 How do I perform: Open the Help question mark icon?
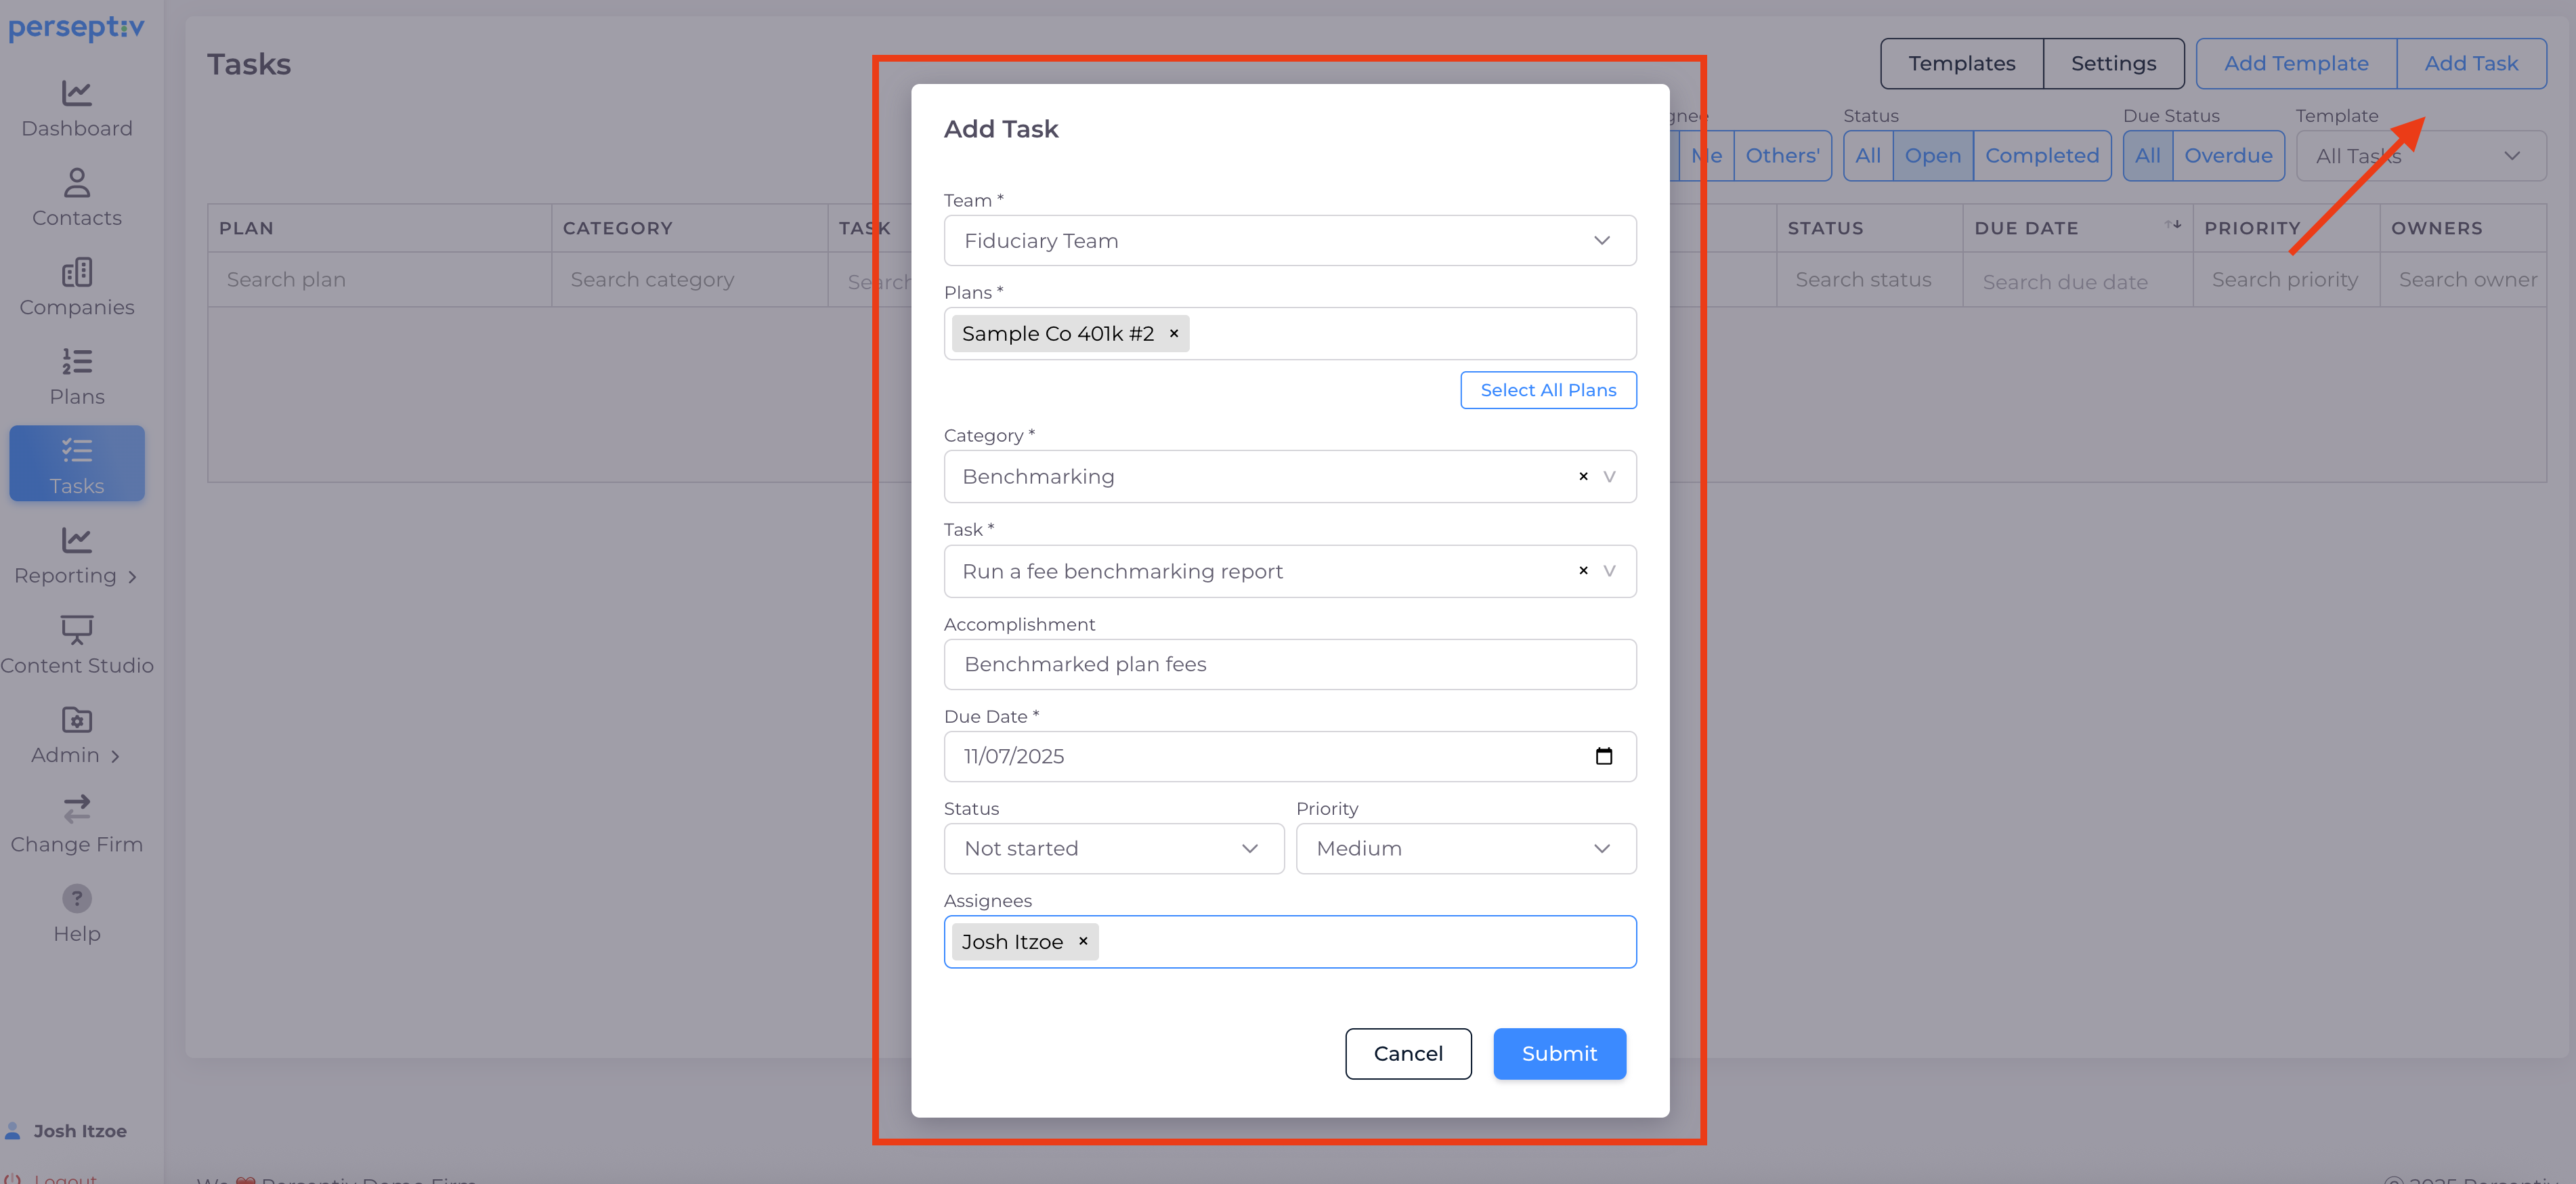point(76,898)
